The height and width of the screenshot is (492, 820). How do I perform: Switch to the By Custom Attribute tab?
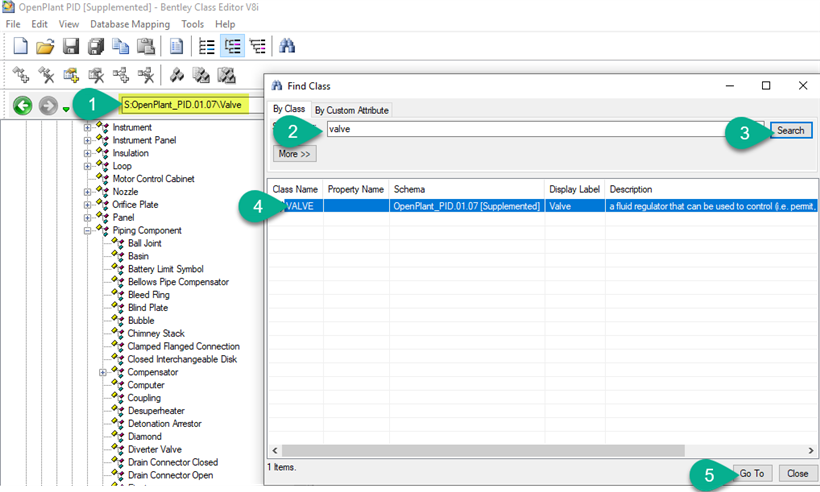[x=351, y=110]
